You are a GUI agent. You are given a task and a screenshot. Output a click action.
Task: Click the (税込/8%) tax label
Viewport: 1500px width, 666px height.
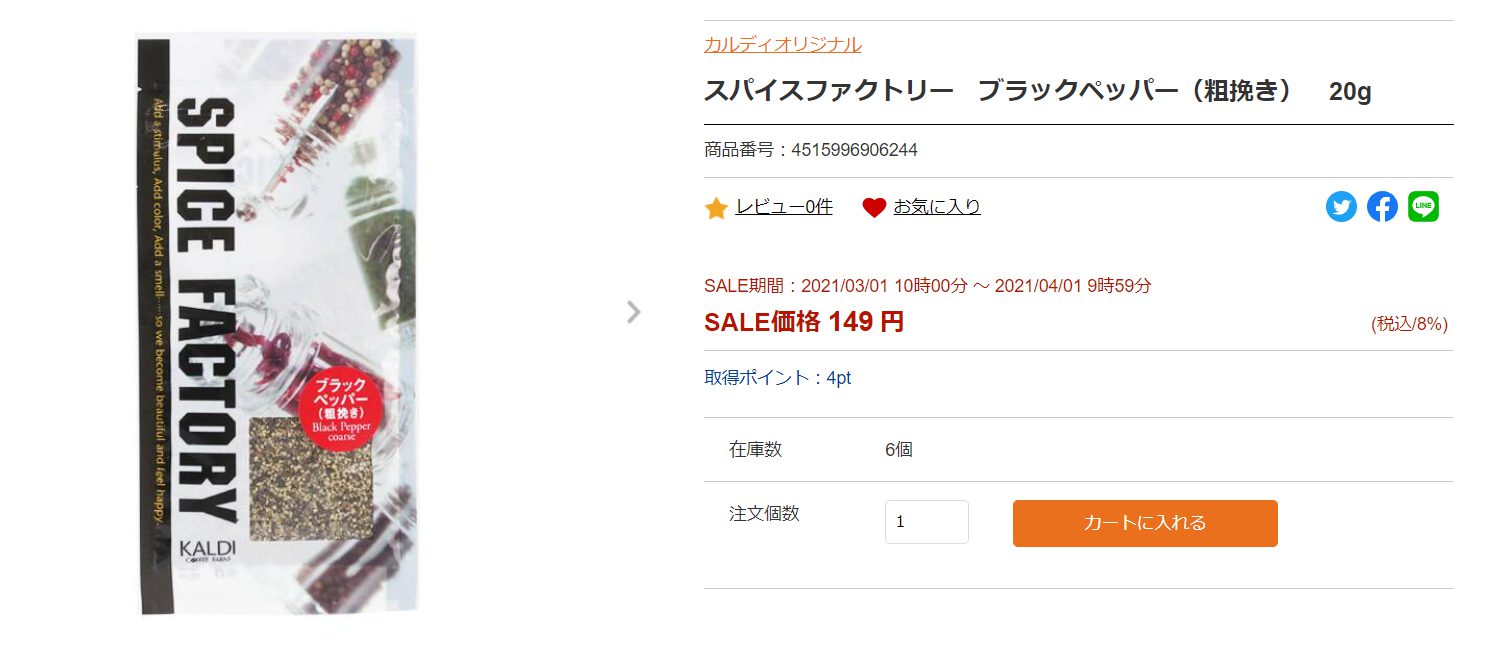[x=1409, y=324]
